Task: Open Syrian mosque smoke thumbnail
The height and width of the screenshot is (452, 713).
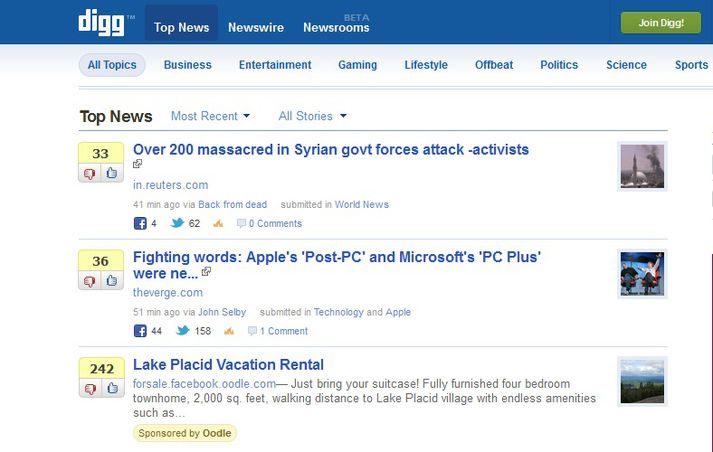Action: (642, 166)
